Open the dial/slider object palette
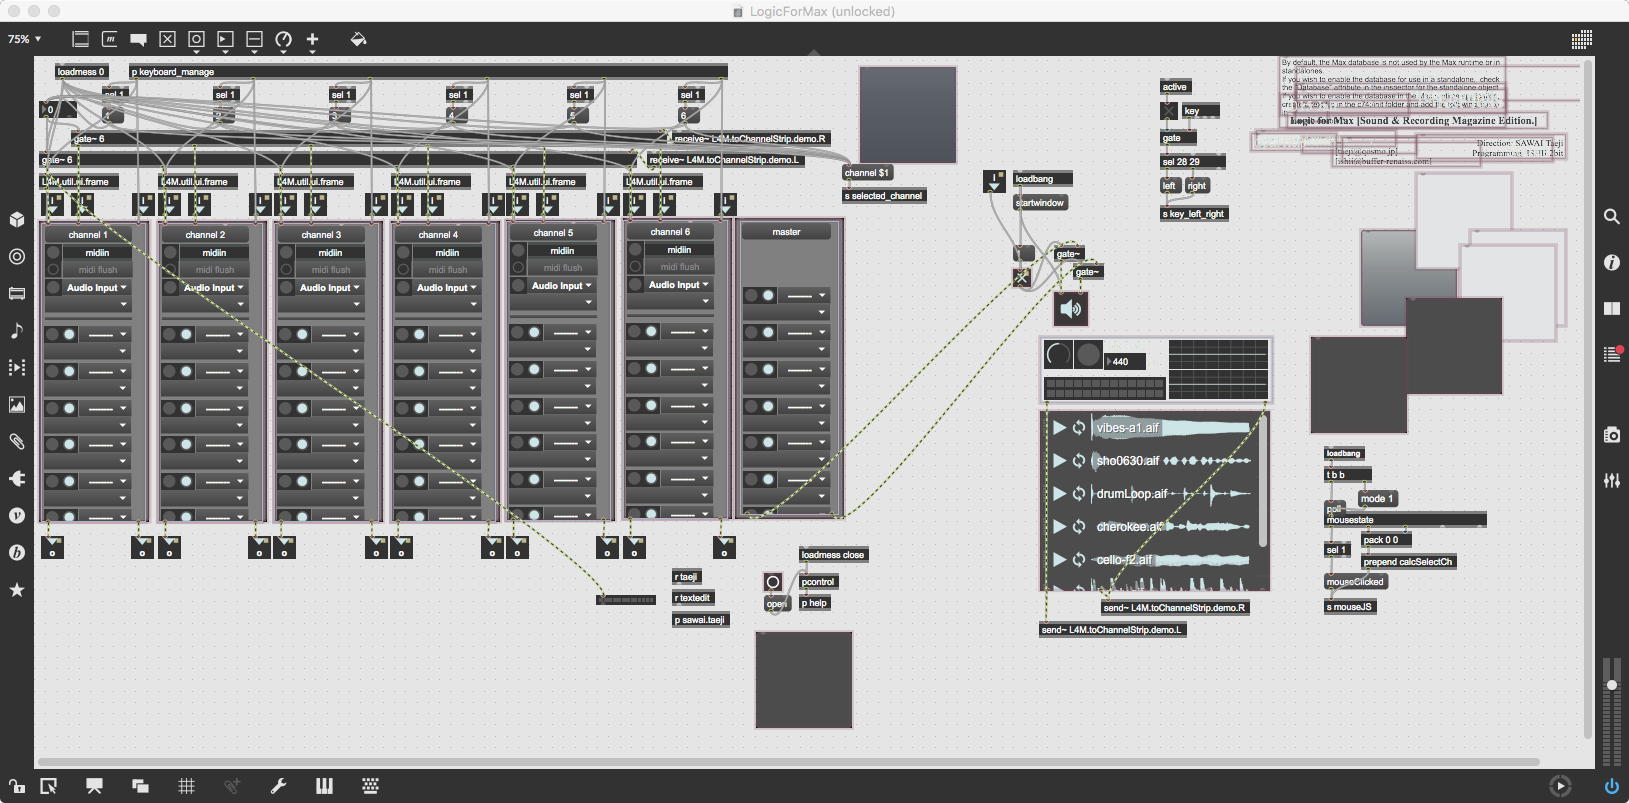 (283, 39)
